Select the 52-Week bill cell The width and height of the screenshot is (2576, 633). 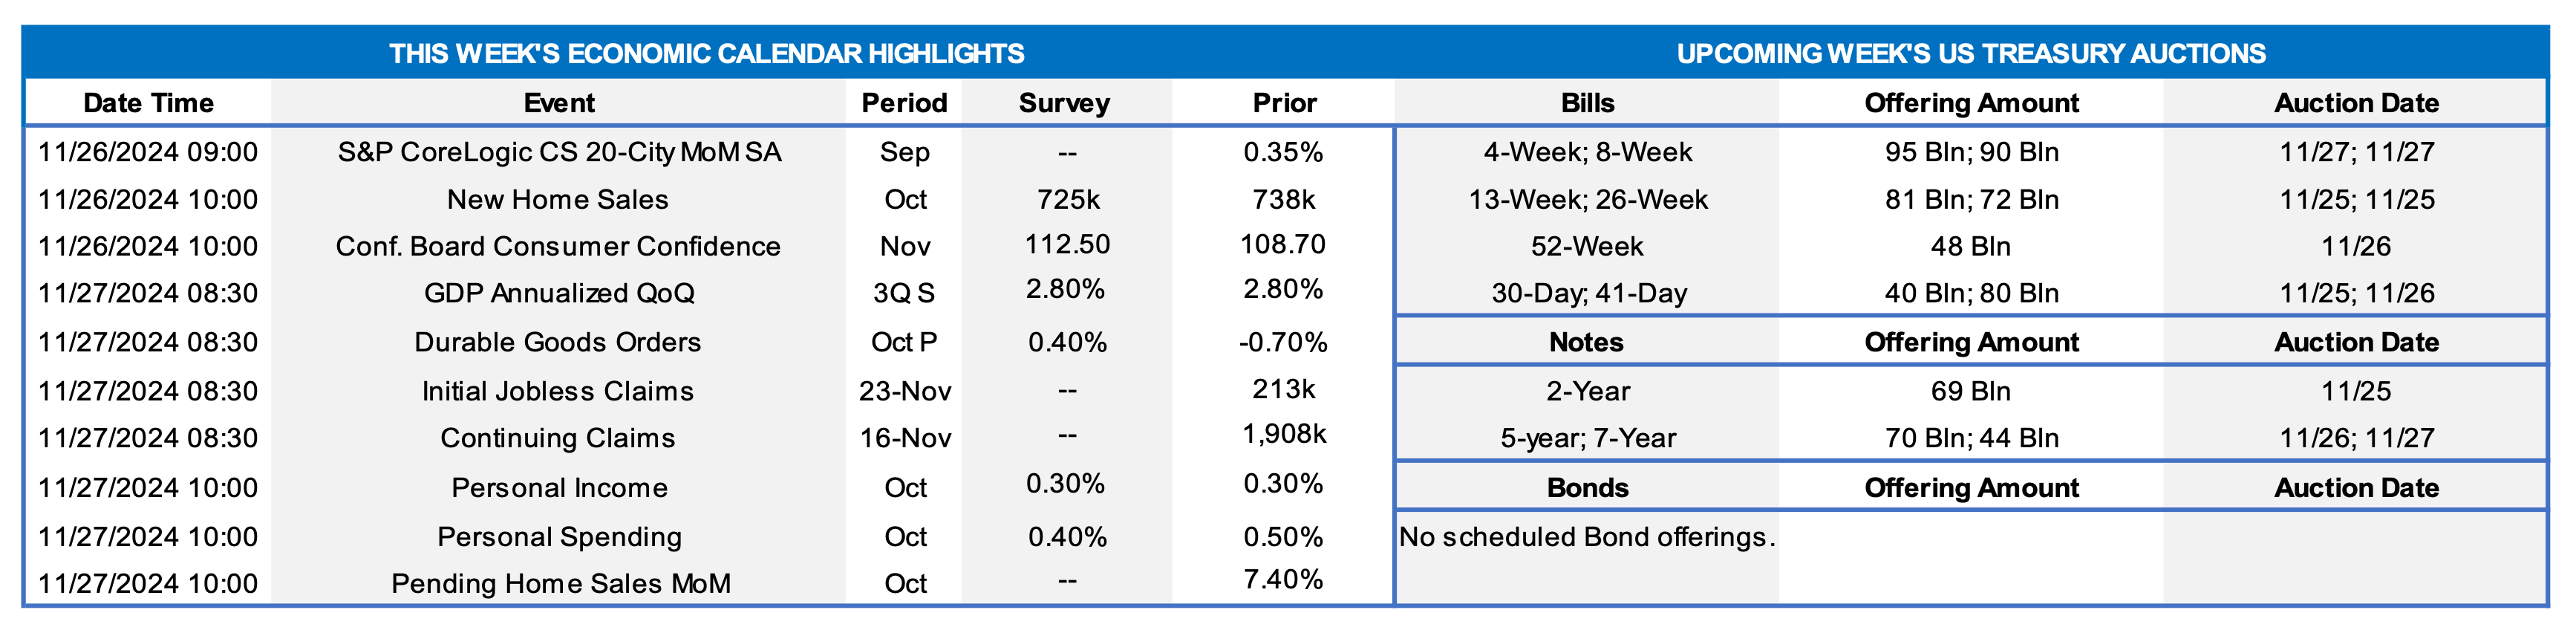coord(1587,247)
